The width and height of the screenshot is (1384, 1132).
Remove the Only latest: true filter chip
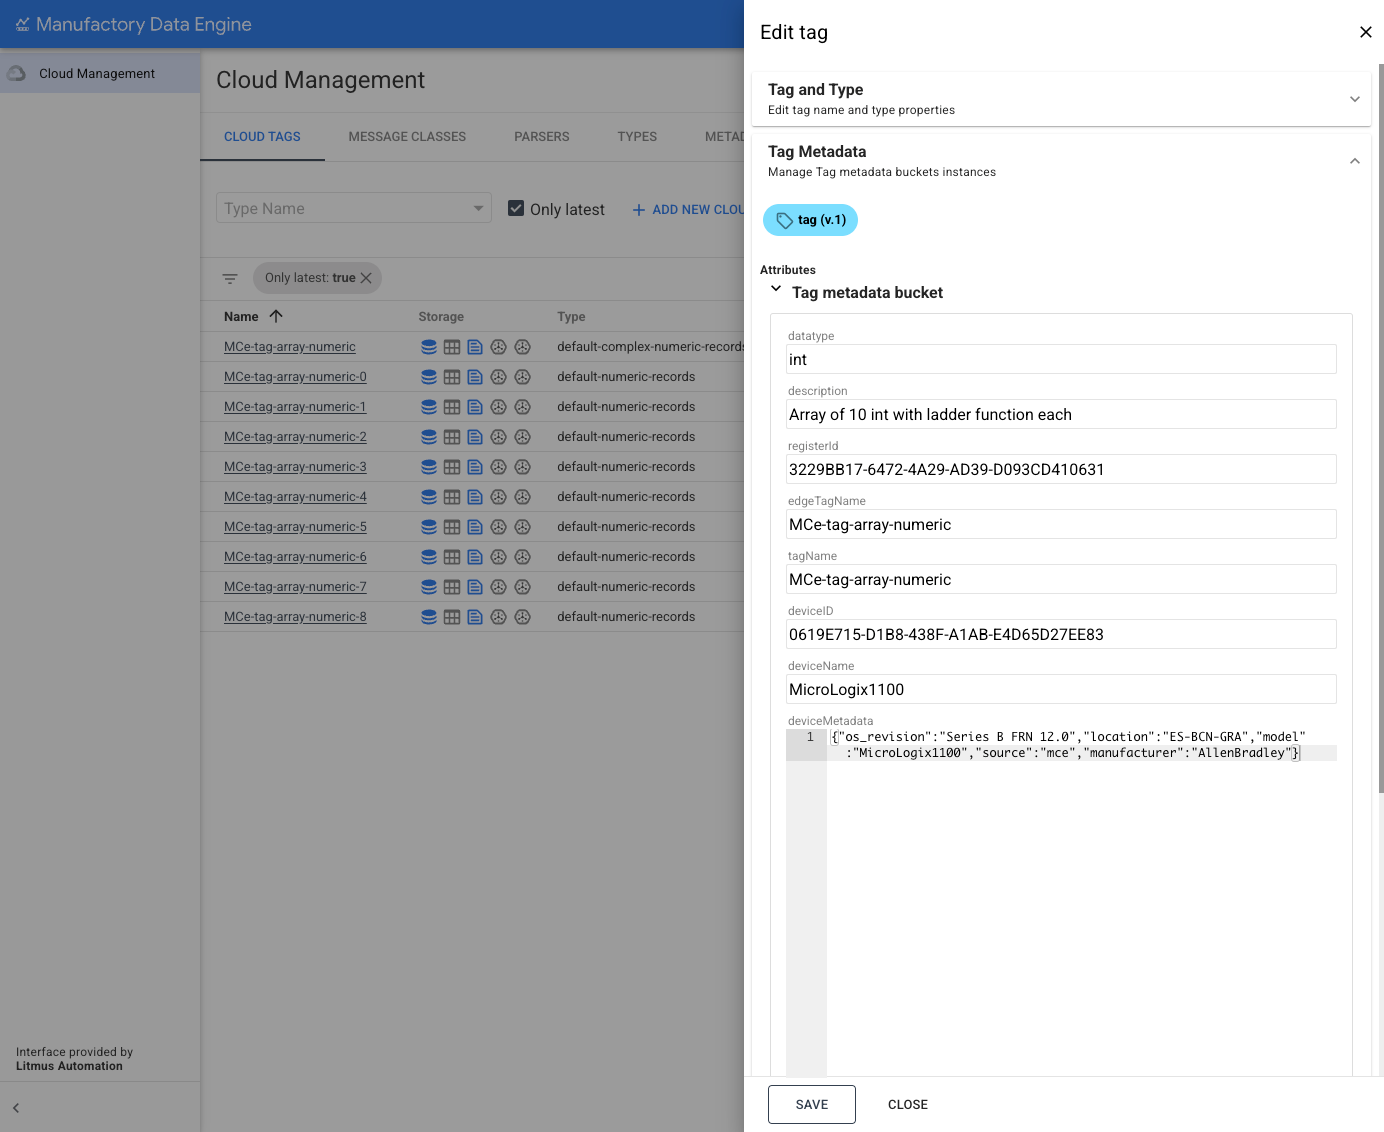[366, 278]
